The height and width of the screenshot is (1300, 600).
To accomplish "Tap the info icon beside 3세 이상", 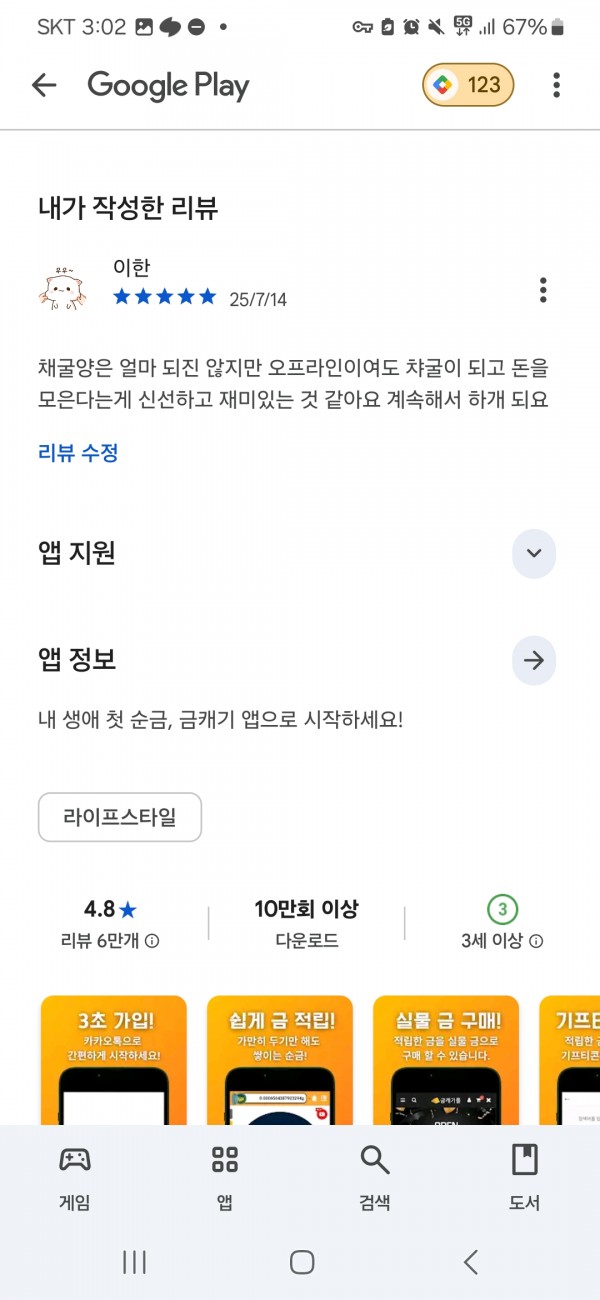I will [536, 941].
